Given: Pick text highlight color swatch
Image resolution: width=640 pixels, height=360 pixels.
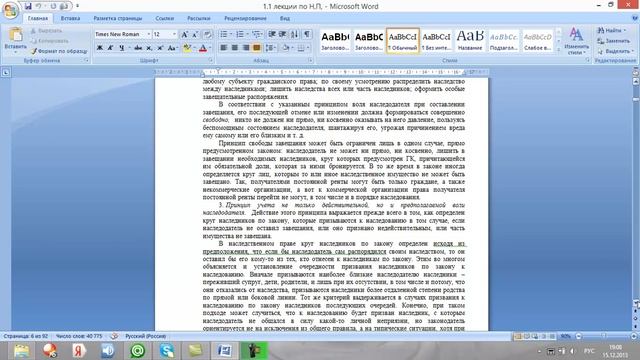Looking at the screenshot, I should (187, 48).
